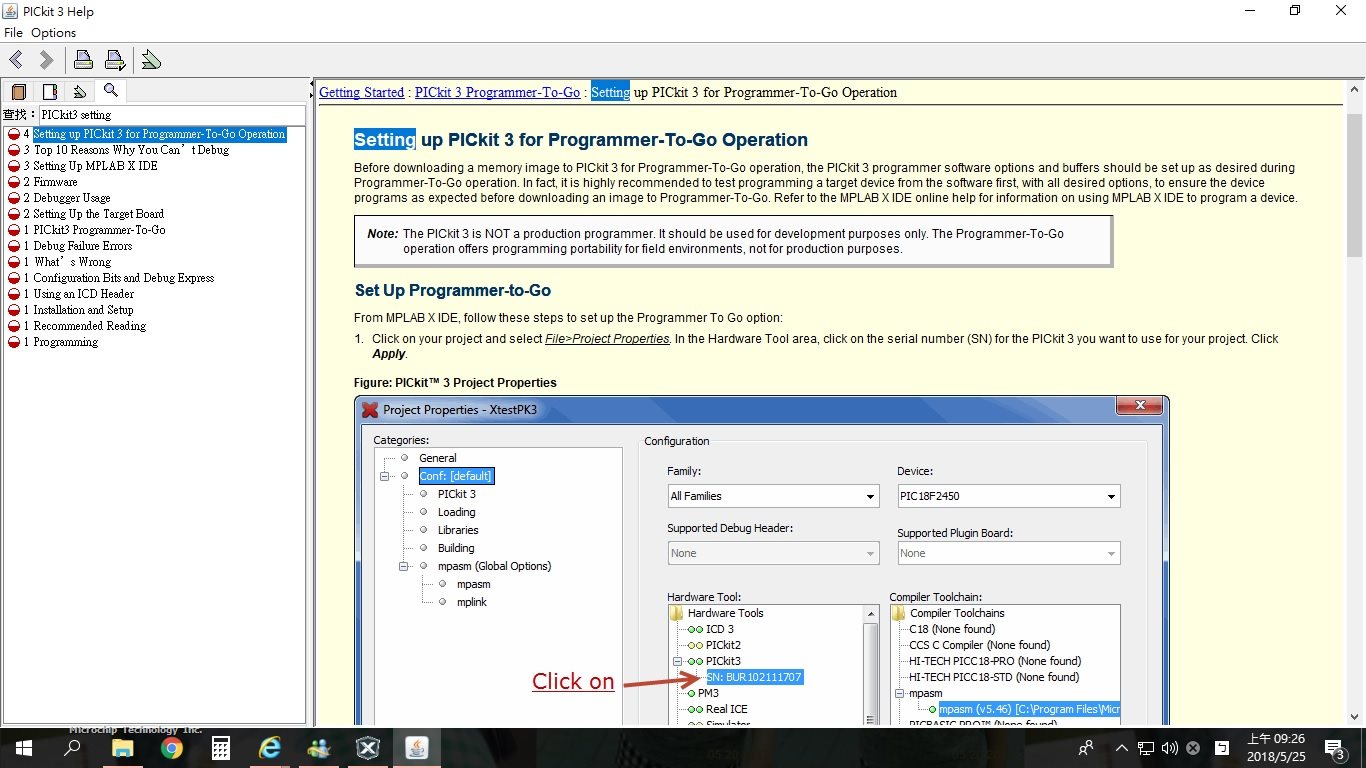Show the Favorites tab in navigation pane
The width and height of the screenshot is (1366, 768).
[x=80, y=92]
